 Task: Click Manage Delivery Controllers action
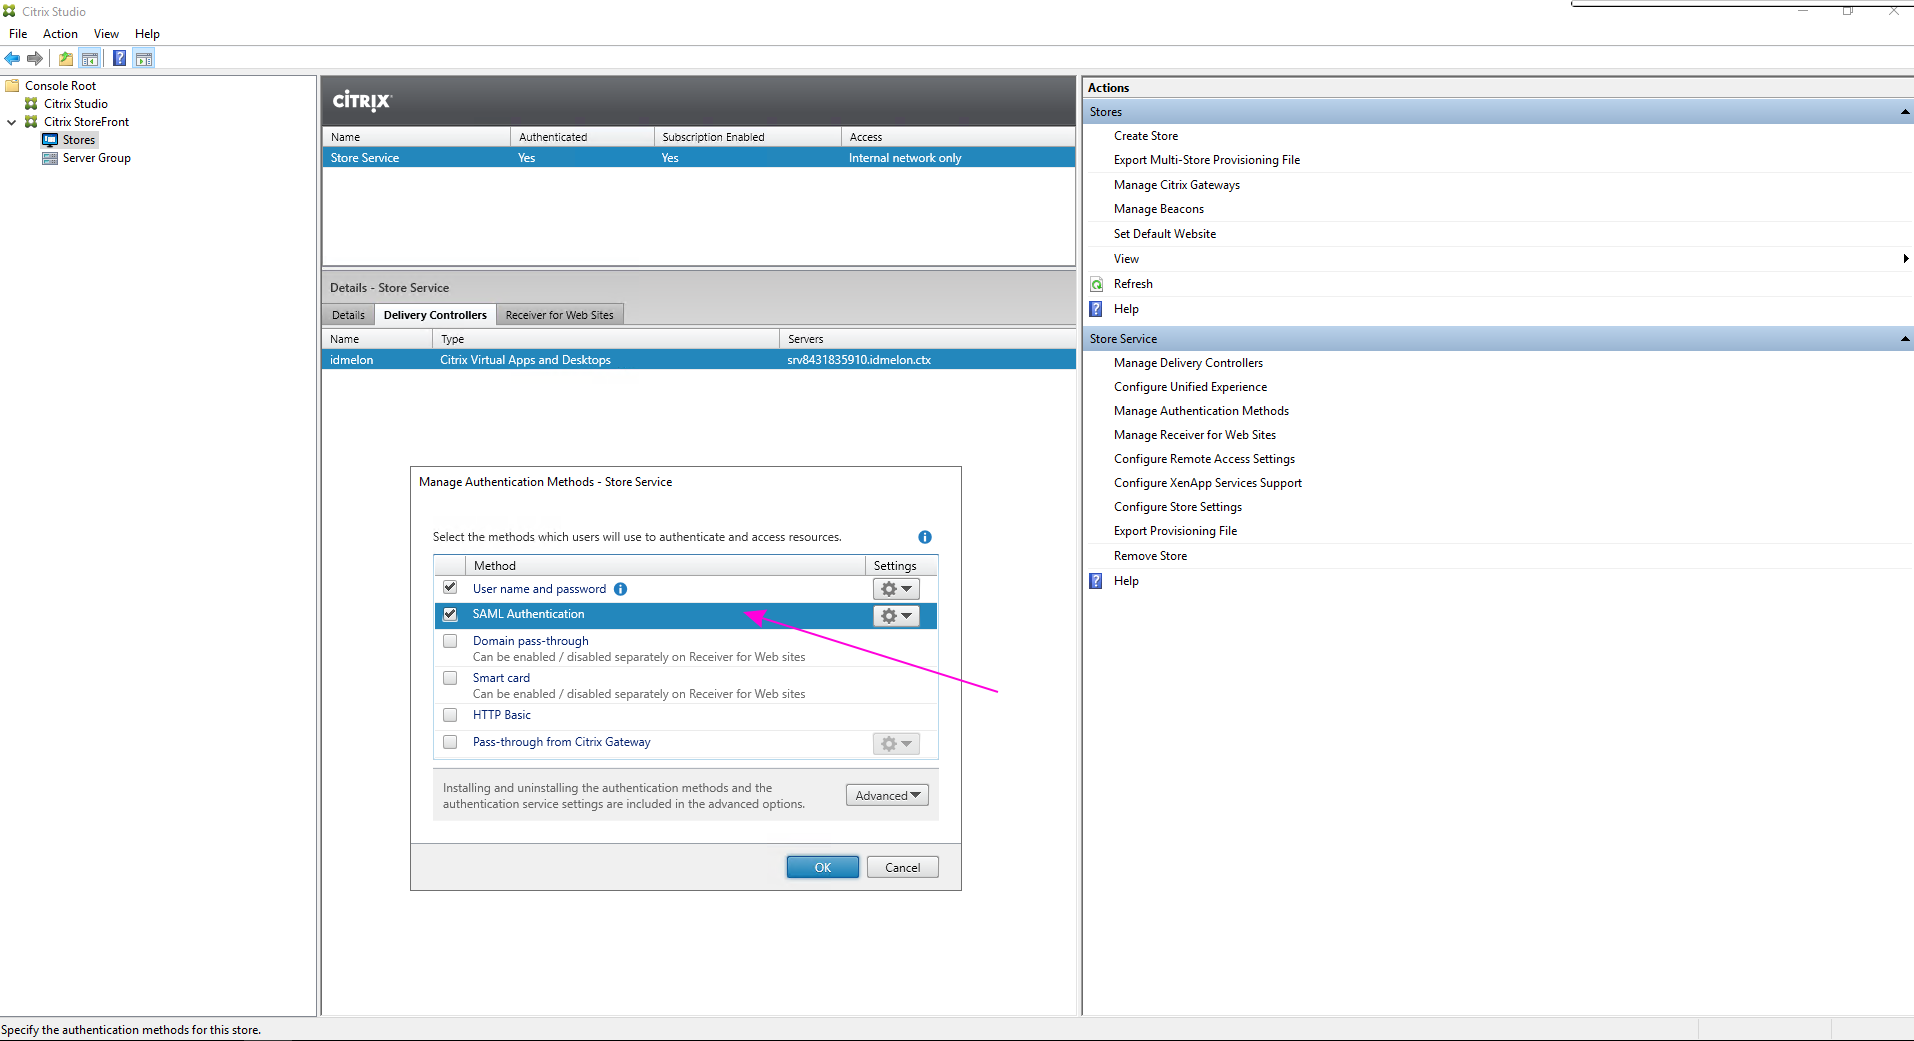tap(1188, 363)
